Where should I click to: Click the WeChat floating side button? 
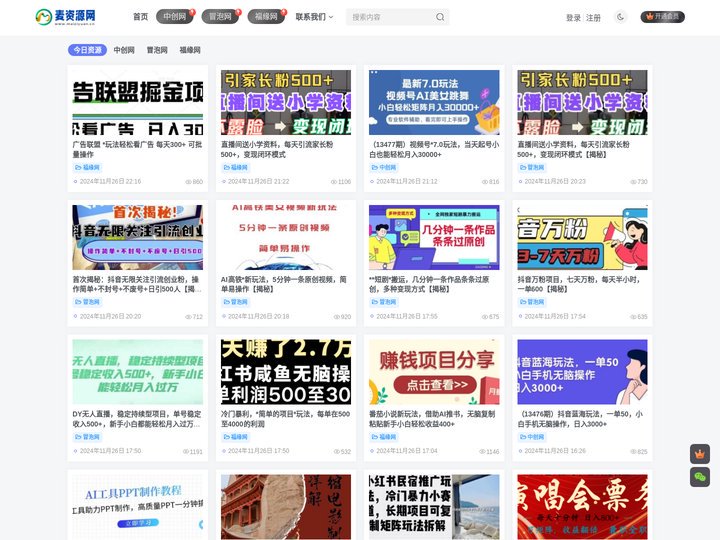(x=699, y=477)
